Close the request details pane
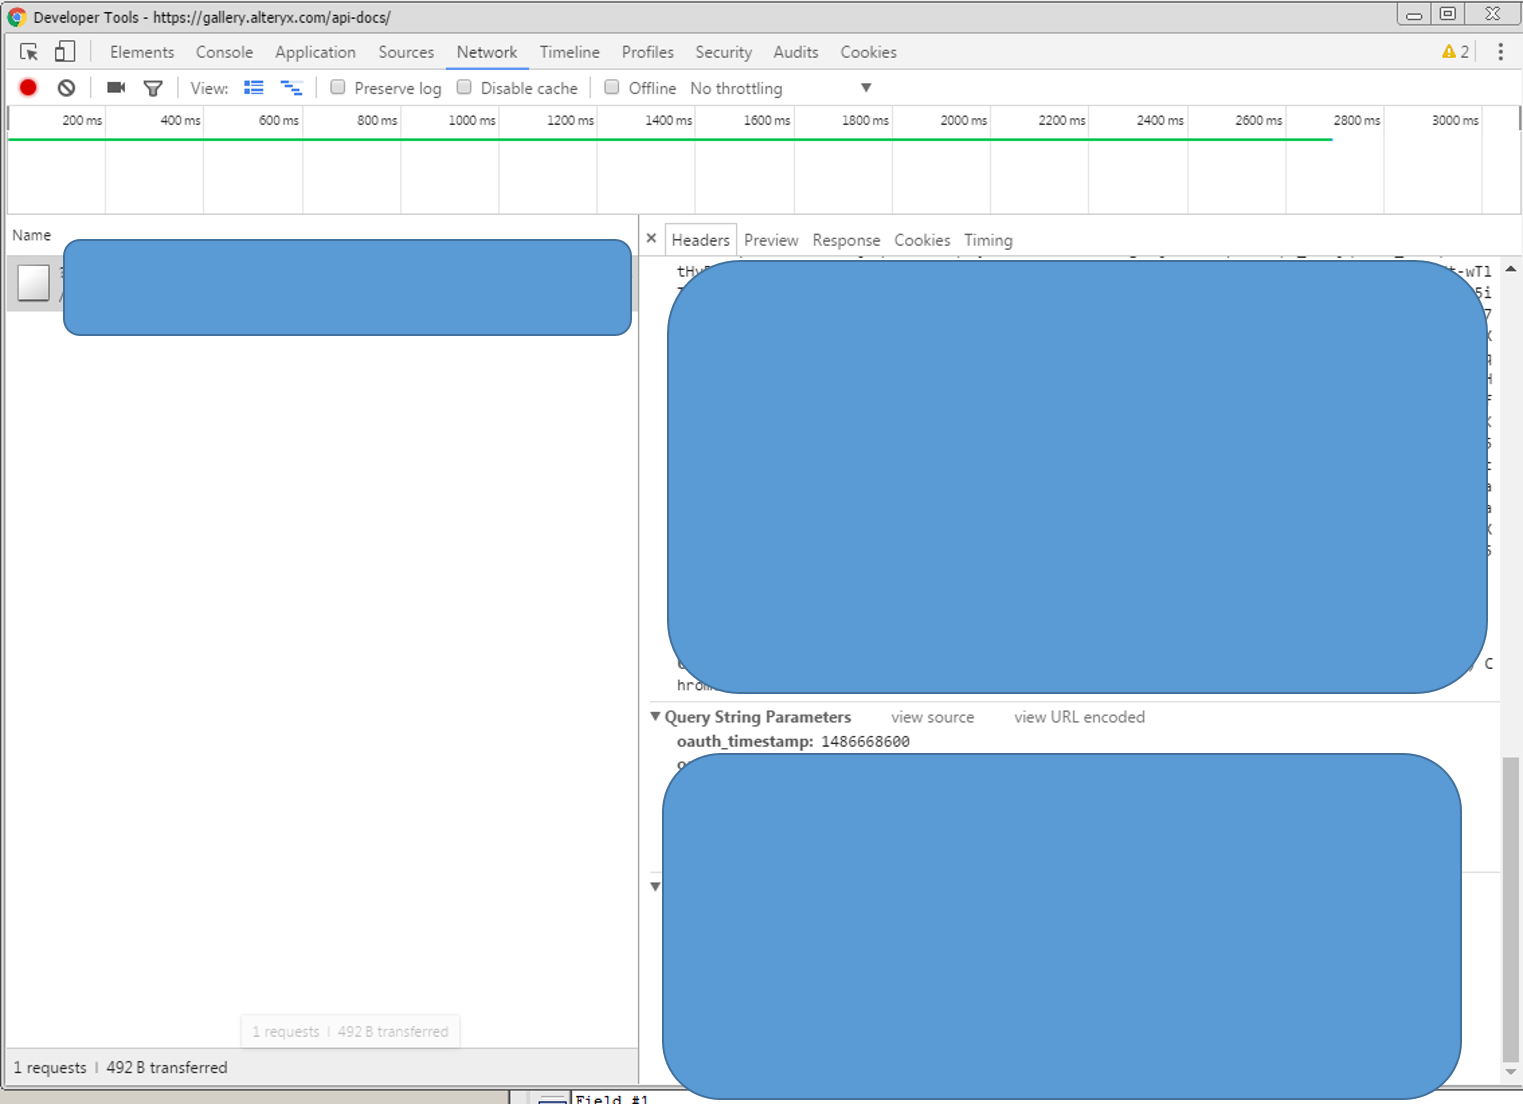The image size is (1523, 1104). coord(652,238)
